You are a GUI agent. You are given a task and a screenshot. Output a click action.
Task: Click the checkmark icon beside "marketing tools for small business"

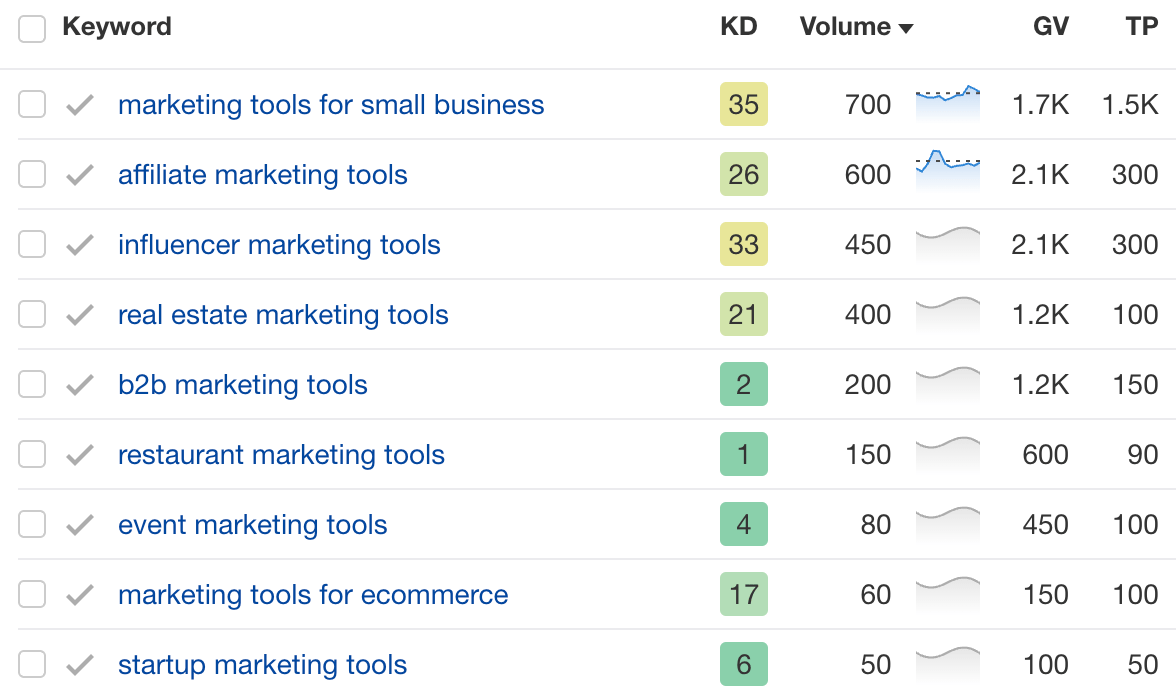pos(78,104)
